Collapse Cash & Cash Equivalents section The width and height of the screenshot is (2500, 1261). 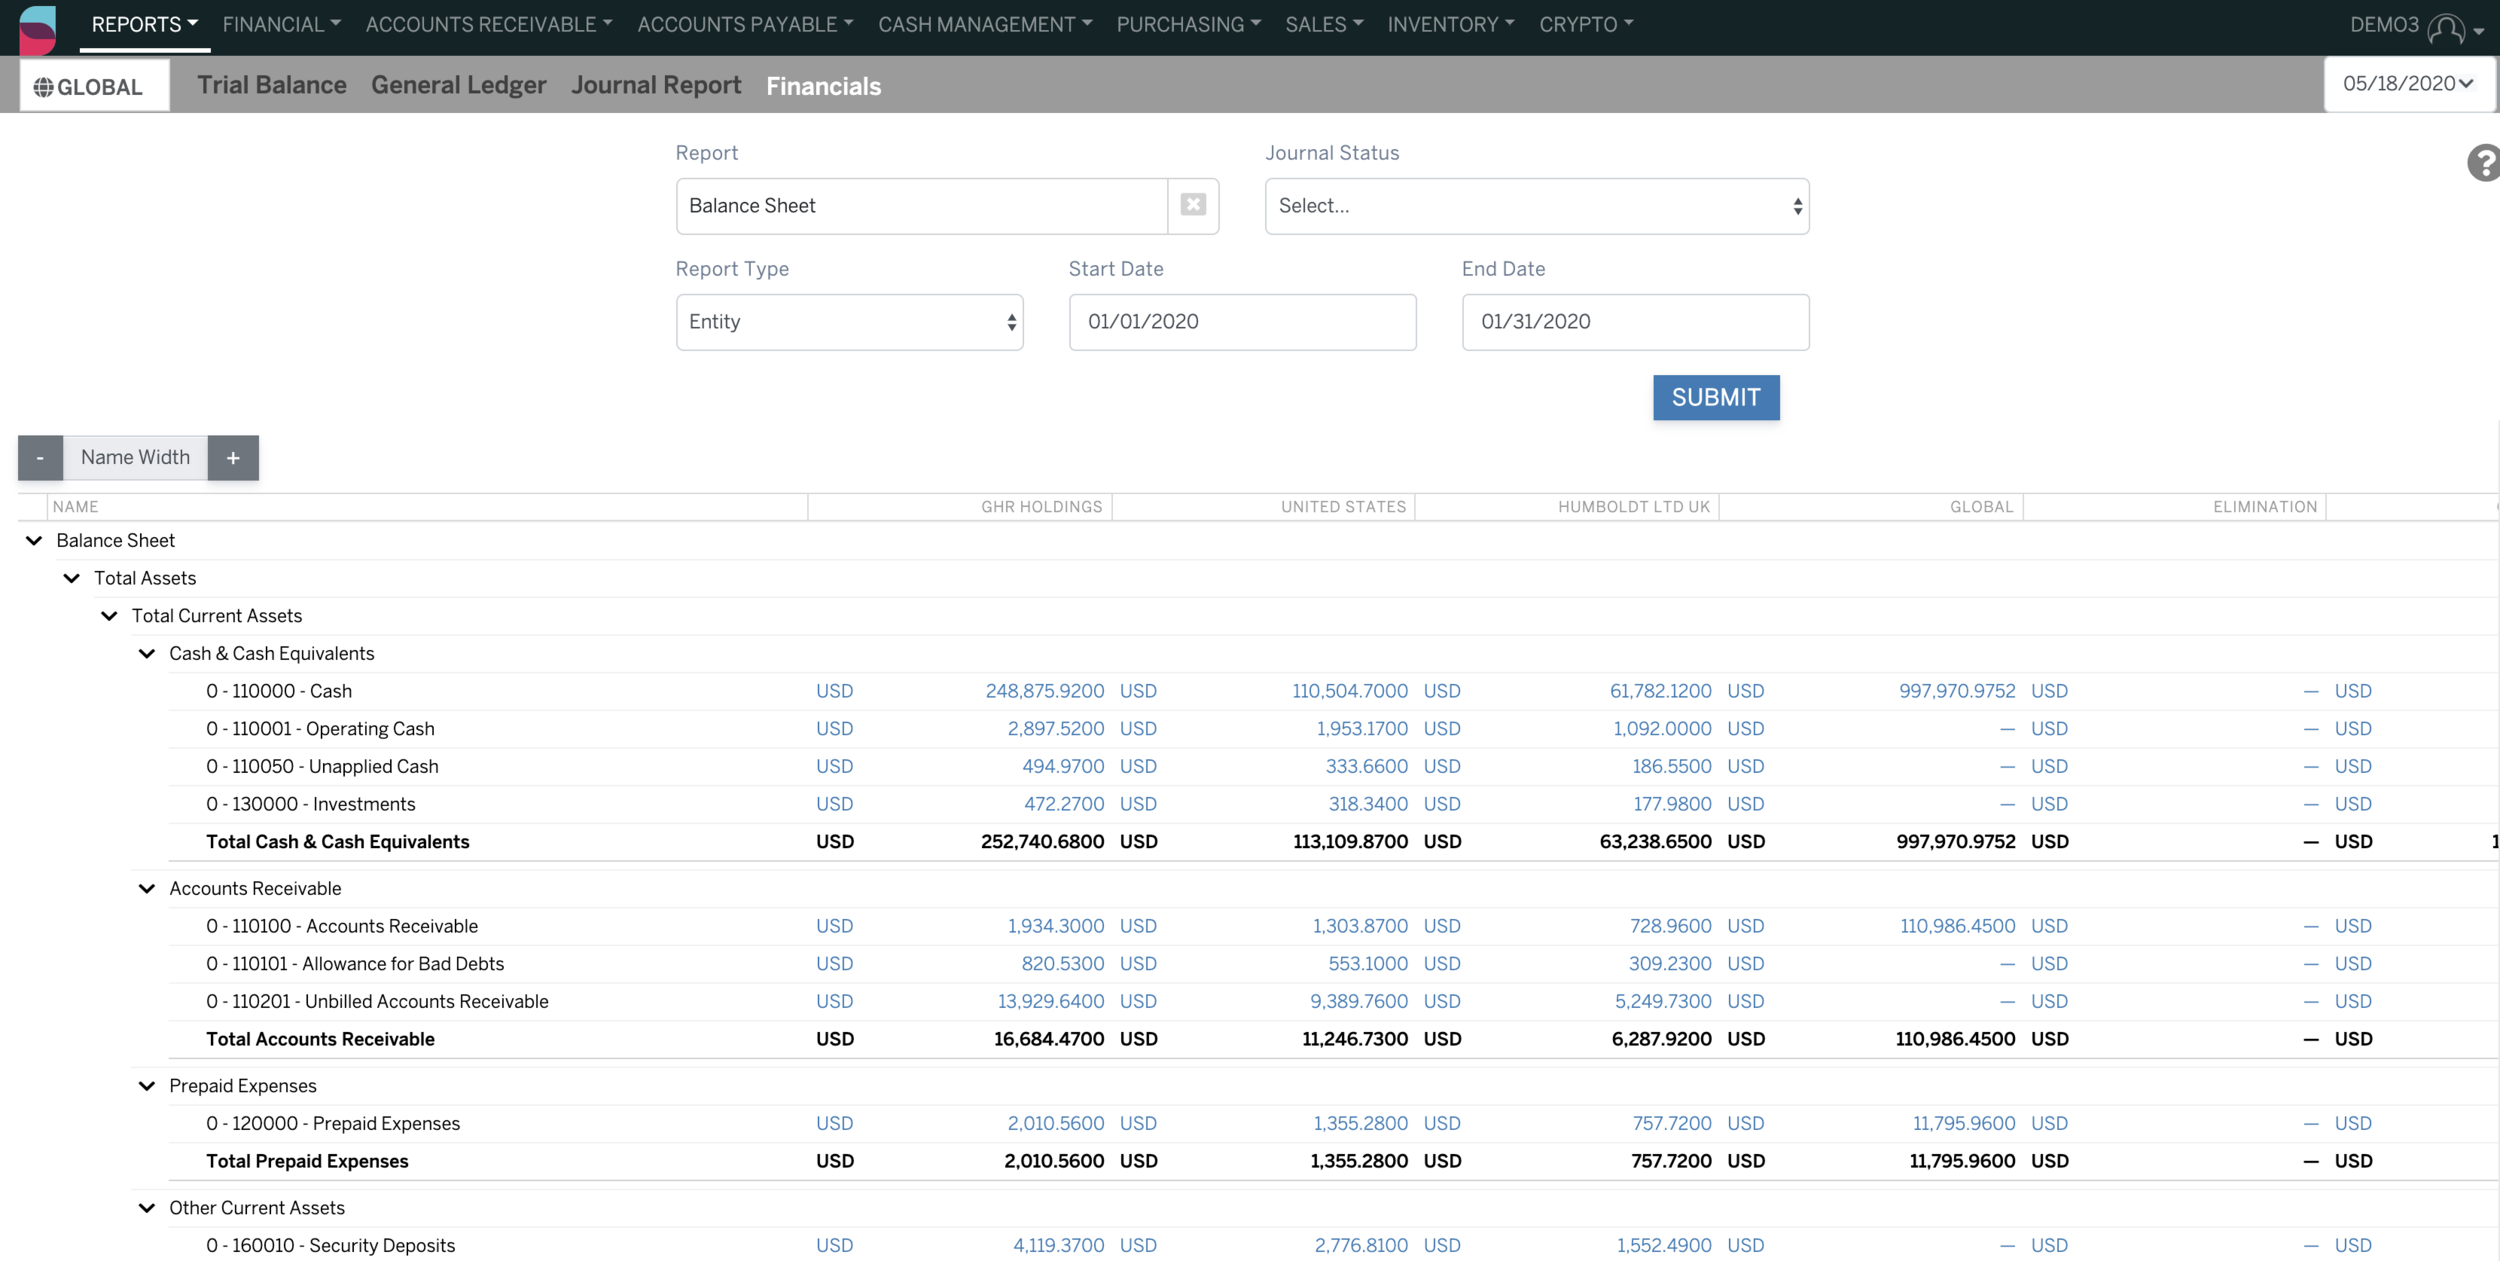pyautogui.click(x=147, y=654)
